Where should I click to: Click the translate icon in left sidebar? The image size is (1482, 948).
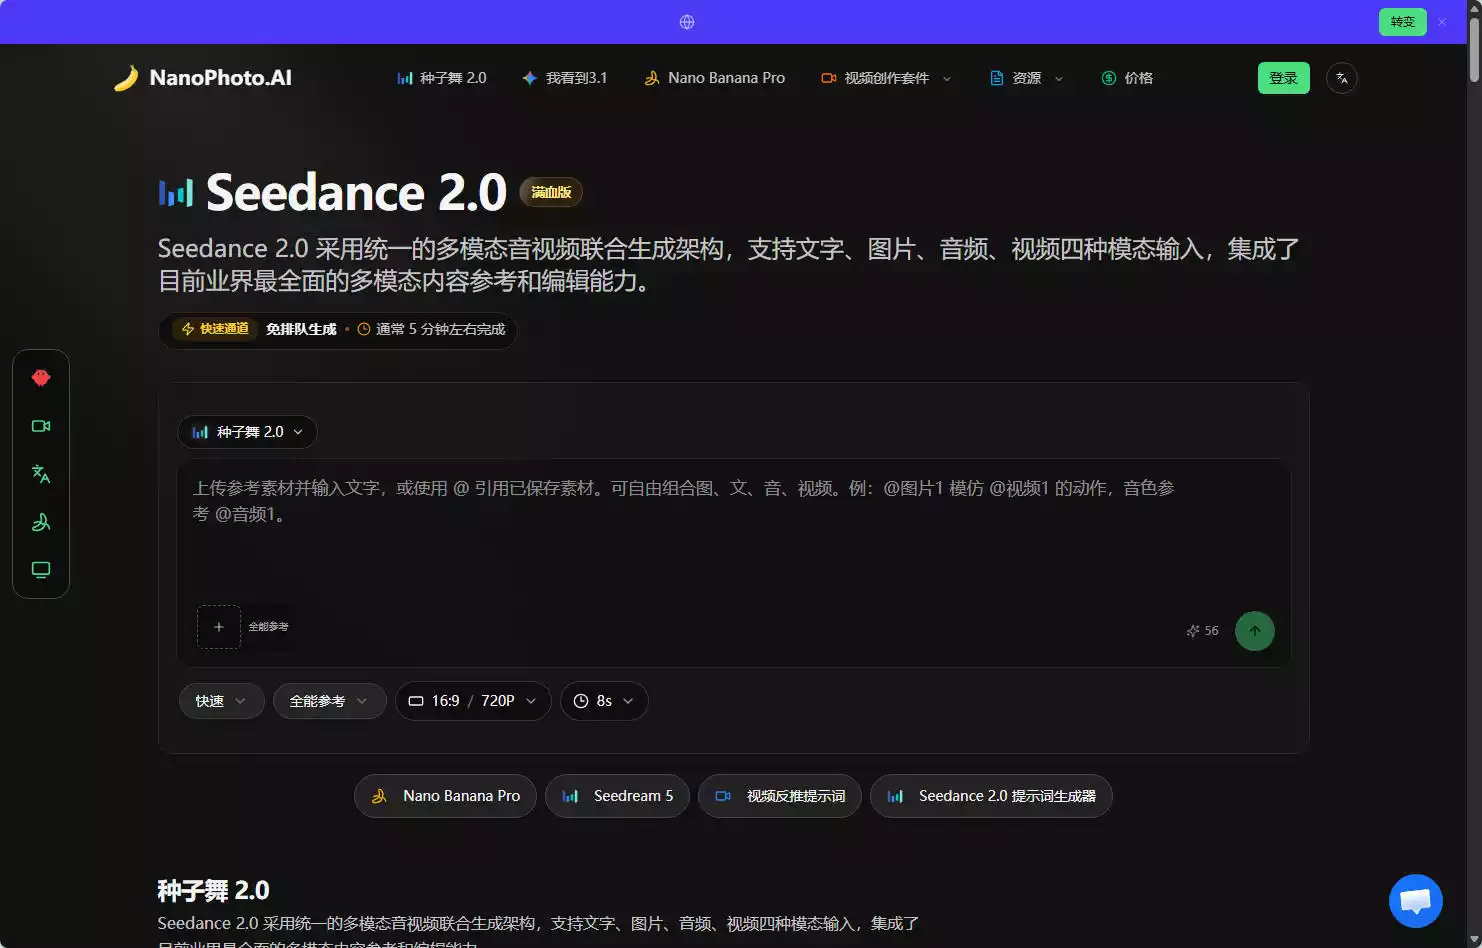[x=41, y=474]
